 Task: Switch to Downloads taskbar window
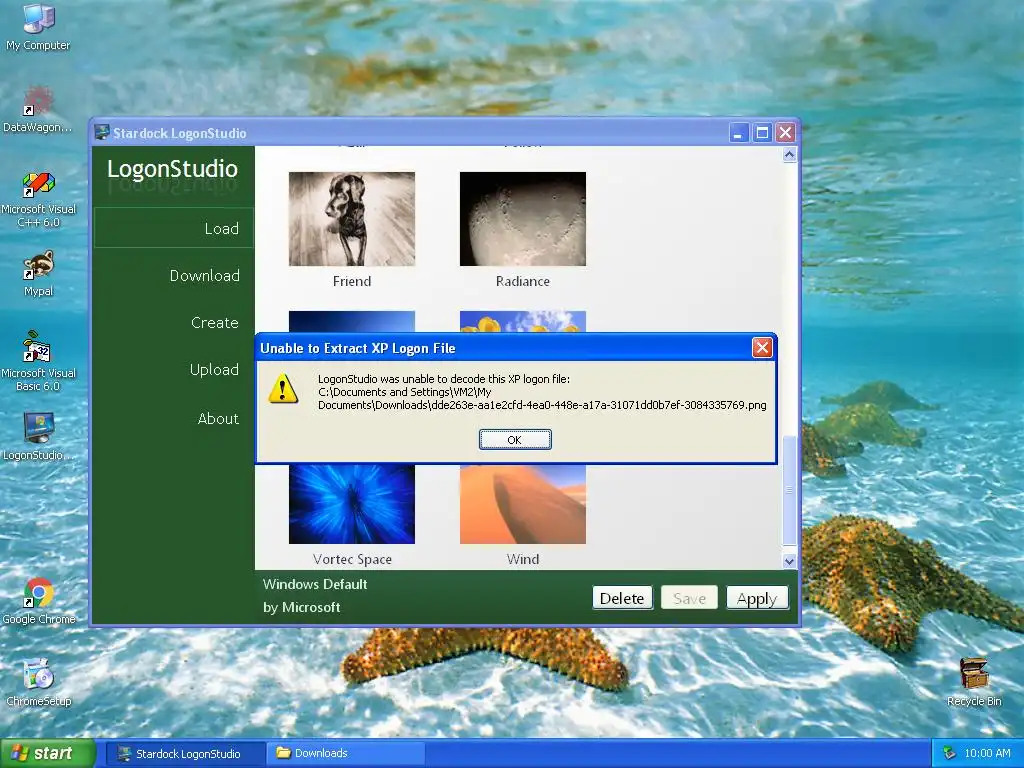346,753
